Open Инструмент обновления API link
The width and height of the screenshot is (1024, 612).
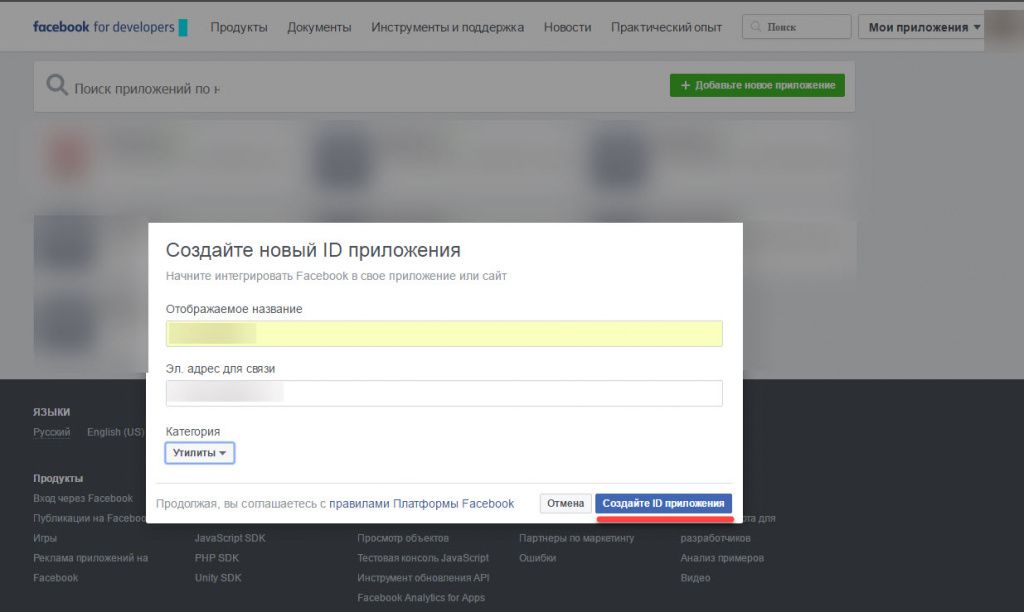pos(423,577)
